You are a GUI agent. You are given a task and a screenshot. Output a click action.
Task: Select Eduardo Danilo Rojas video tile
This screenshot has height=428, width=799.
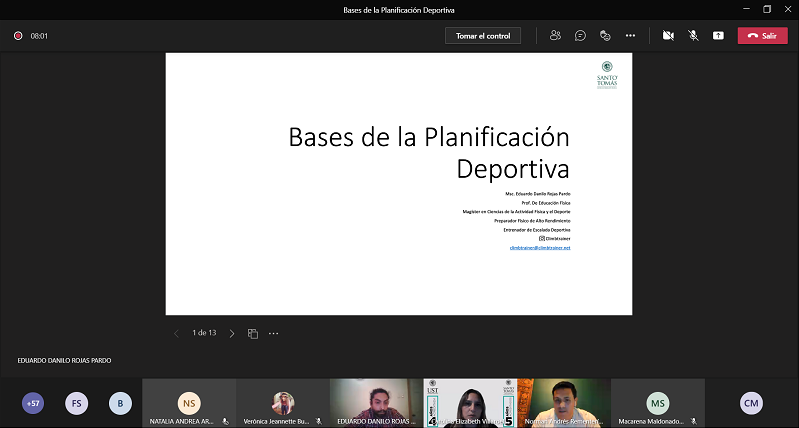coord(377,403)
